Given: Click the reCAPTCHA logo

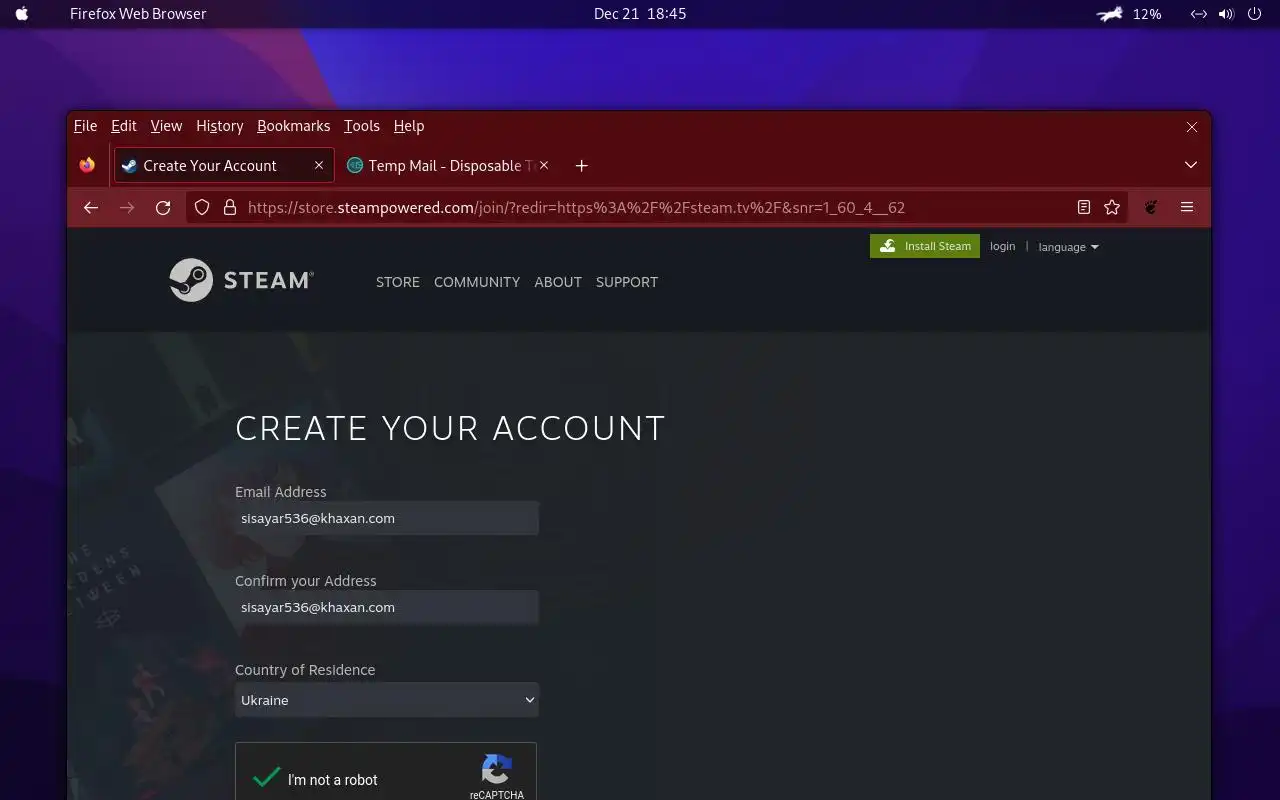Looking at the screenshot, I should pyautogui.click(x=497, y=769).
